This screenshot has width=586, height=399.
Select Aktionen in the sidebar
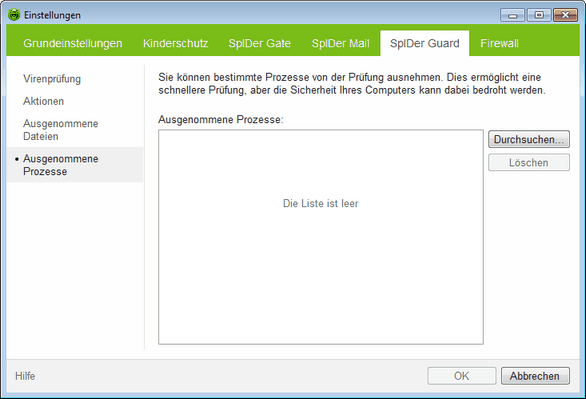[x=43, y=101]
